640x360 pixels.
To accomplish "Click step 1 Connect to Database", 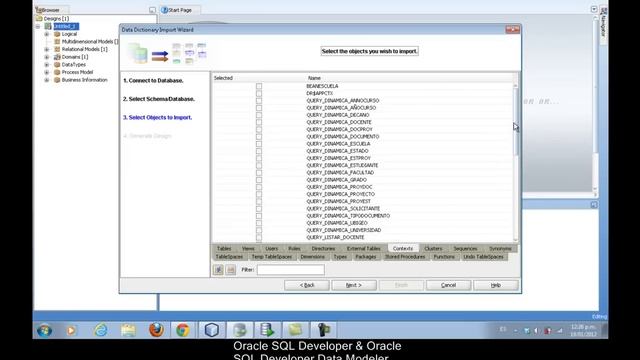I will [x=153, y=81].
